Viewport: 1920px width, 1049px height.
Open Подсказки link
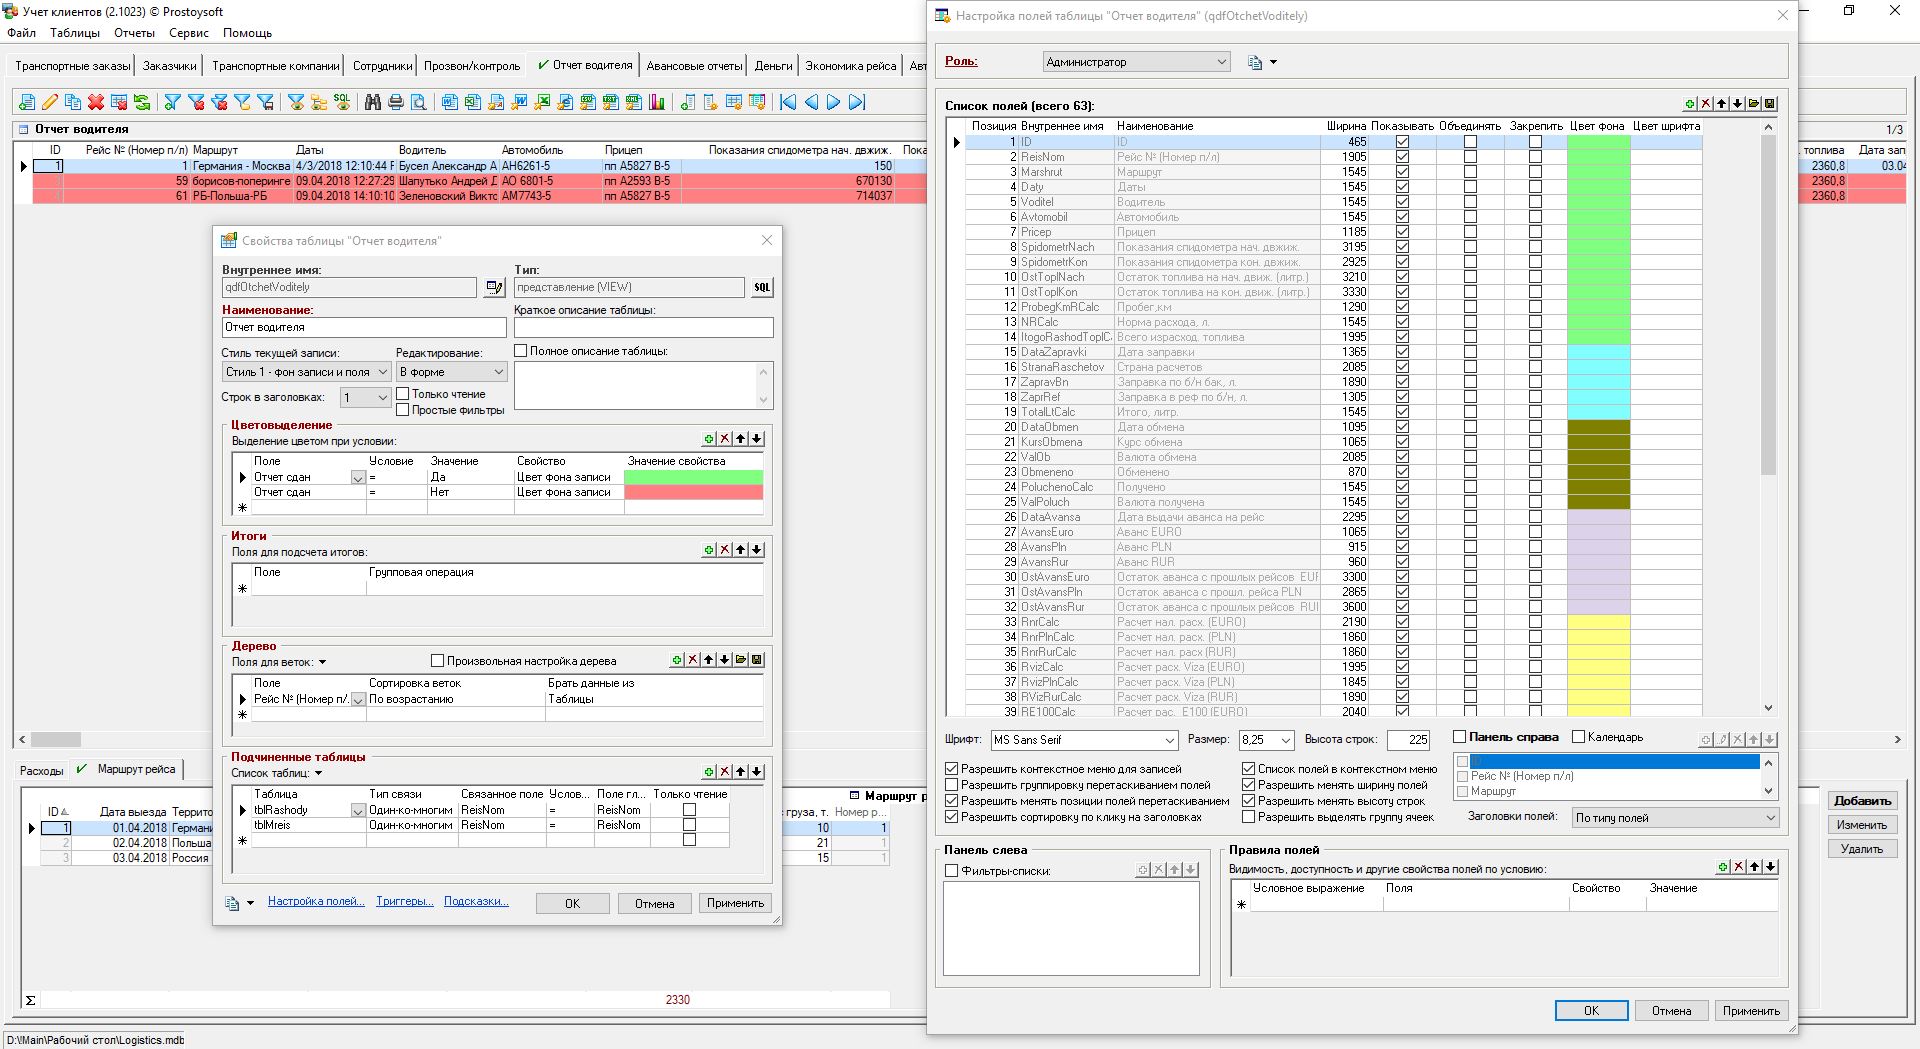pos(476,901)
